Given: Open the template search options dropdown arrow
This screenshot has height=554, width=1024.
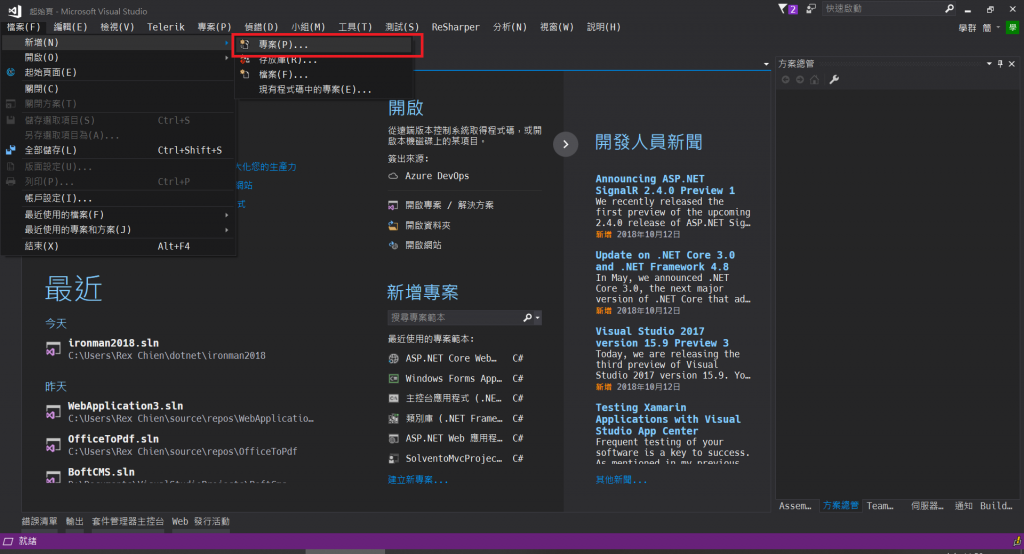Looking at the screenshot, I should pos(537,318).
